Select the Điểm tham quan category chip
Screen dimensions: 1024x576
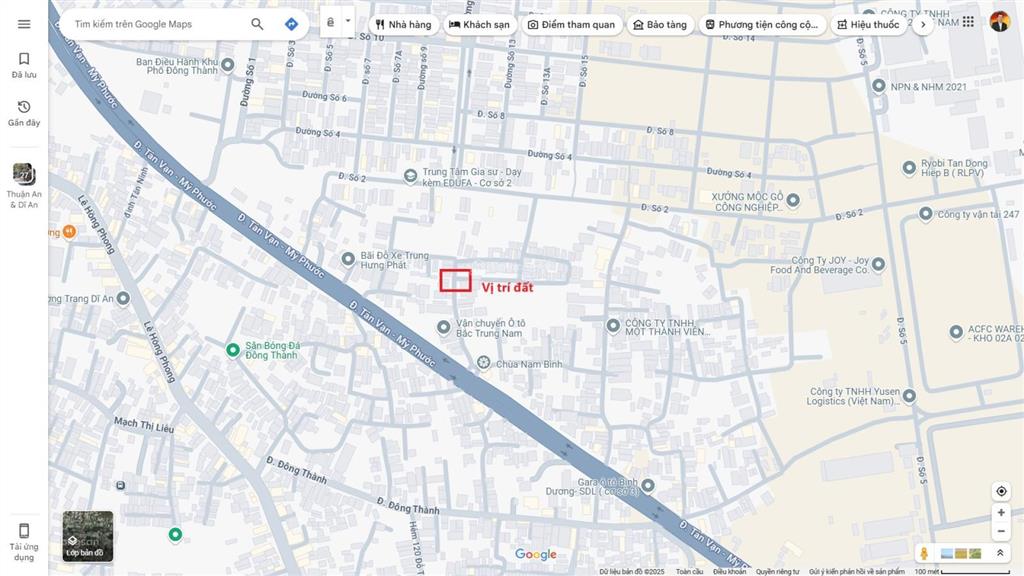point(571,25)
